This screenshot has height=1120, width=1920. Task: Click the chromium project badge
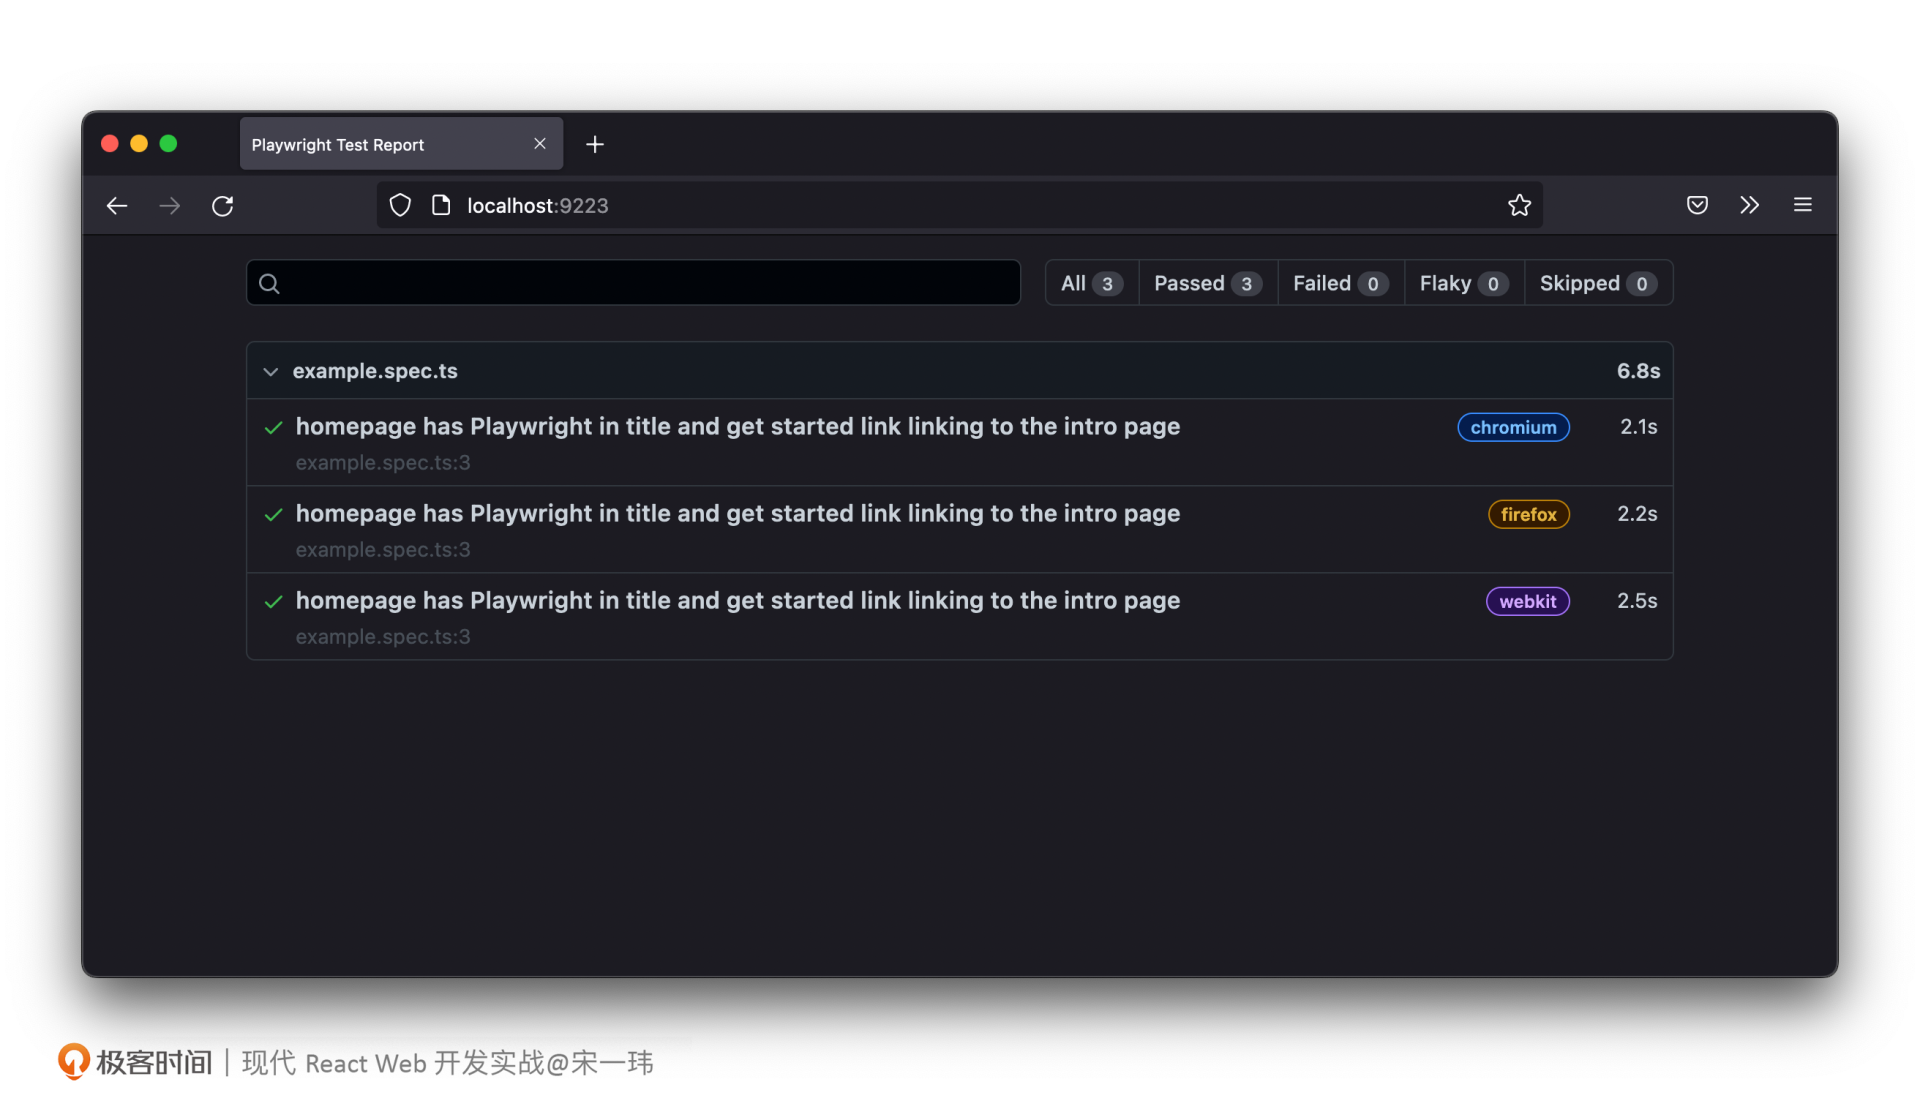[1513, 428]
